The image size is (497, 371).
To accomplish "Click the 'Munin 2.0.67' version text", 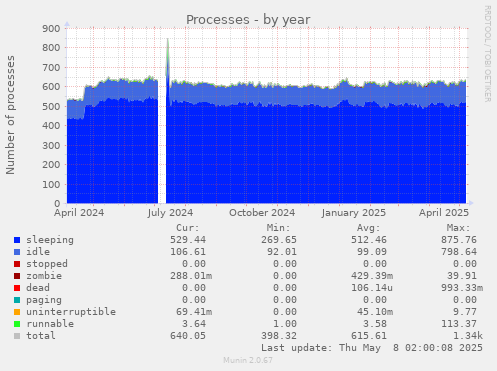I will point(248,360).
